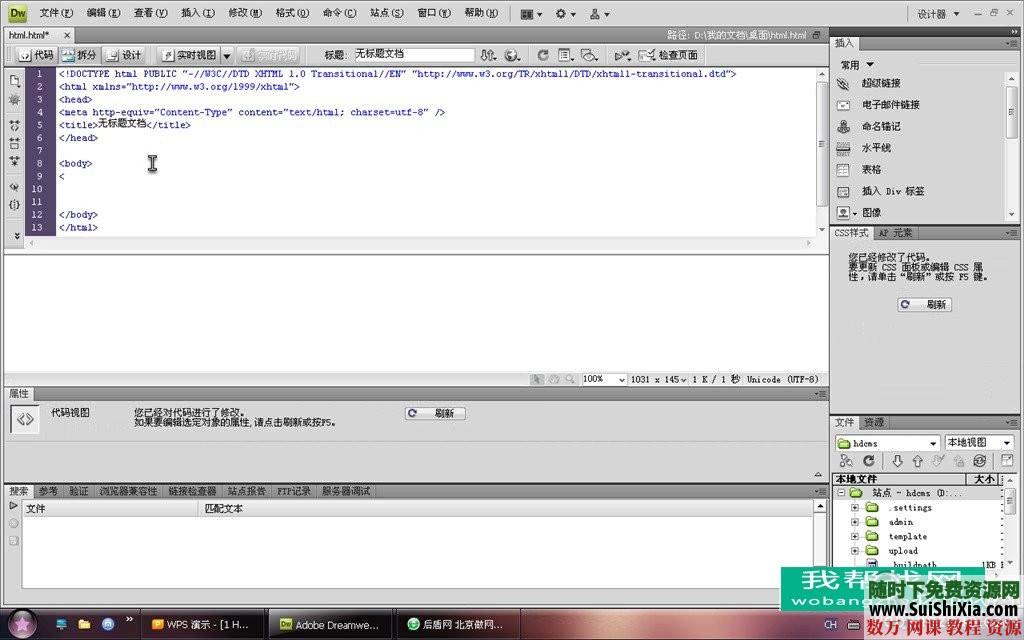Screen dimensions: 1024x640
Task: Click the Put Files up-arrow icon
Action: [x=917, y=461]
